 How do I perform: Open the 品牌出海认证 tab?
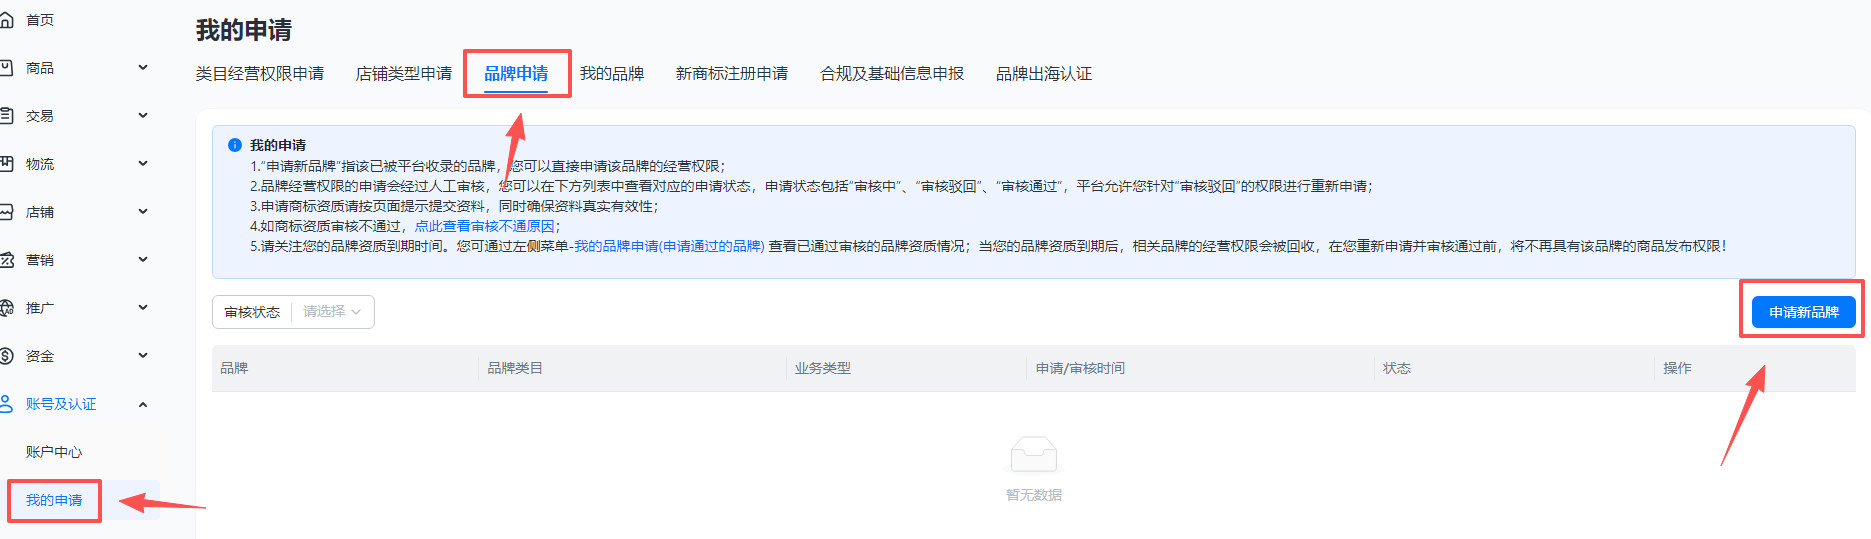pyautogui.click(x=1043, y=74)
